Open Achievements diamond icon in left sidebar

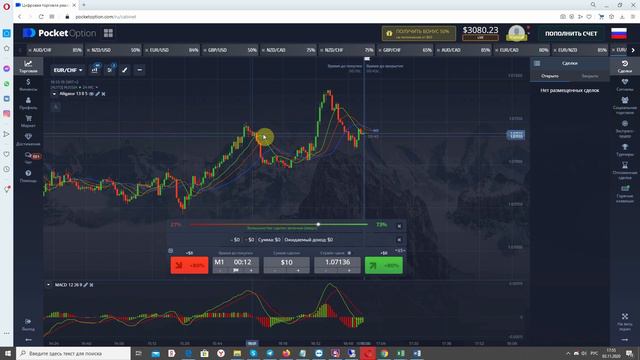click(28, 139)
